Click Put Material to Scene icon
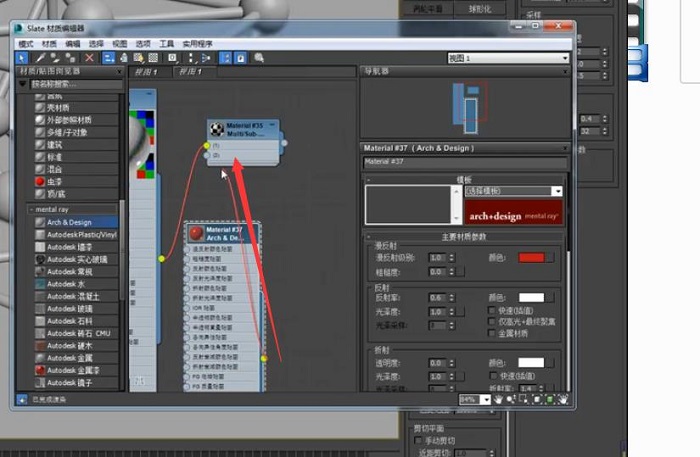This screenshot has height=457, width=700. coord(55,58)
